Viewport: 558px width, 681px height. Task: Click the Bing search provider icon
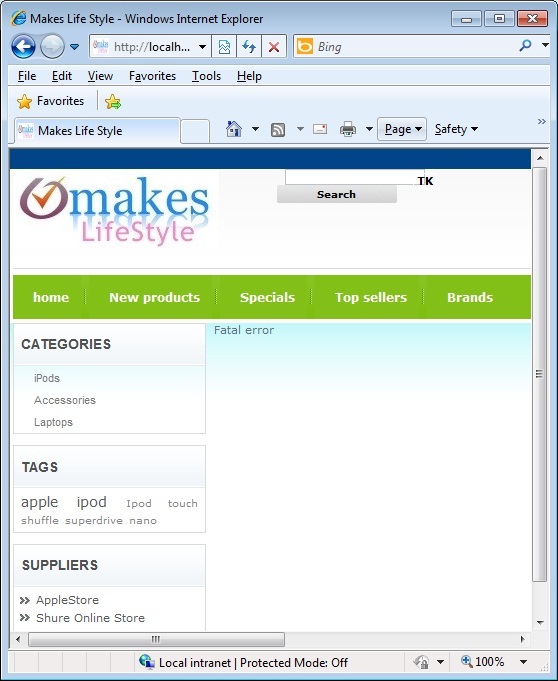point(305,46)
